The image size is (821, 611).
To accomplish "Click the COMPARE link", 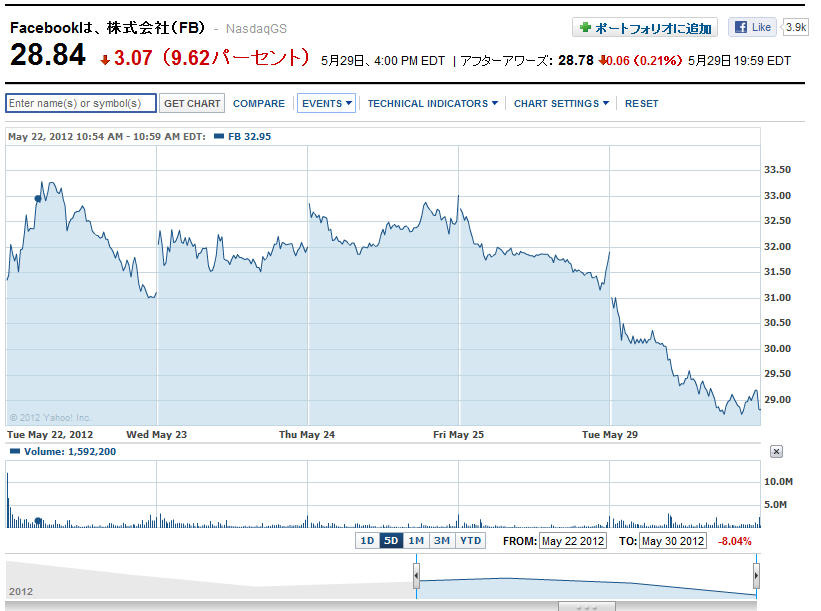I will 259,104.
